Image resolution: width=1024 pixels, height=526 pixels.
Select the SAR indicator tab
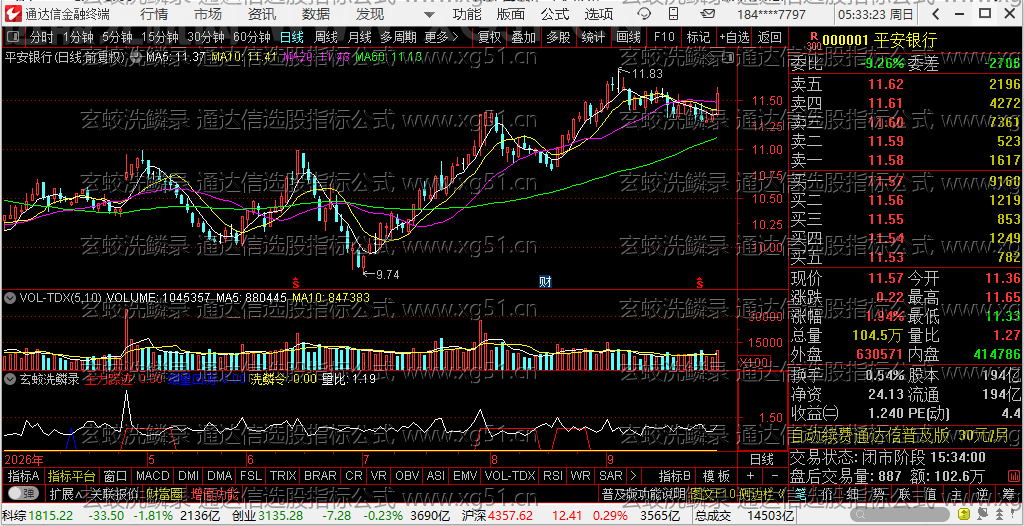point(611,476)
